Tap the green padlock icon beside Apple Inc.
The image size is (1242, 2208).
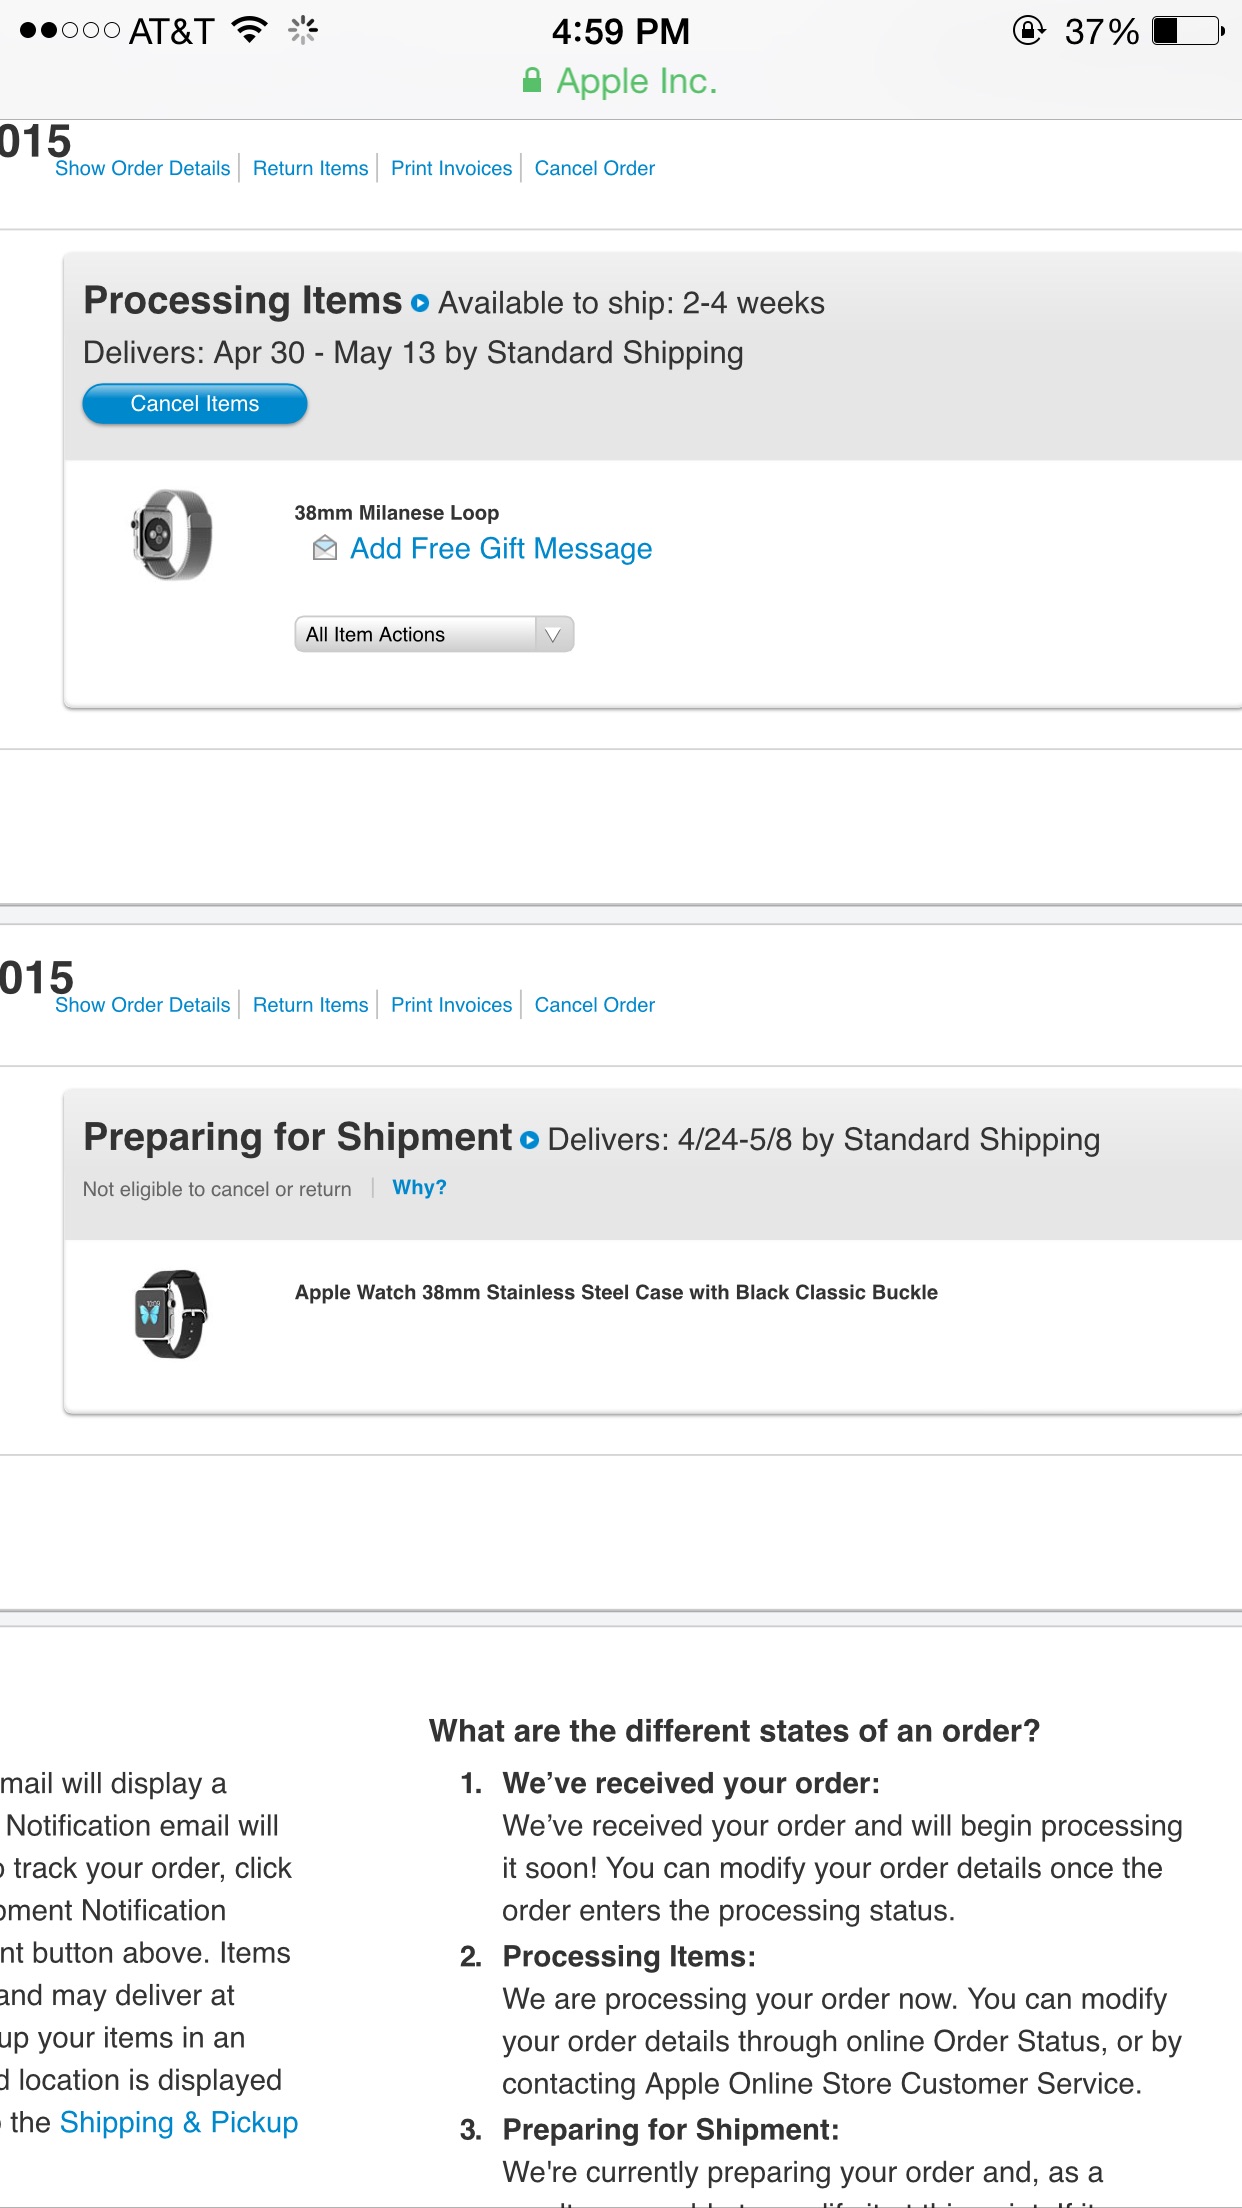coord(532,80)
